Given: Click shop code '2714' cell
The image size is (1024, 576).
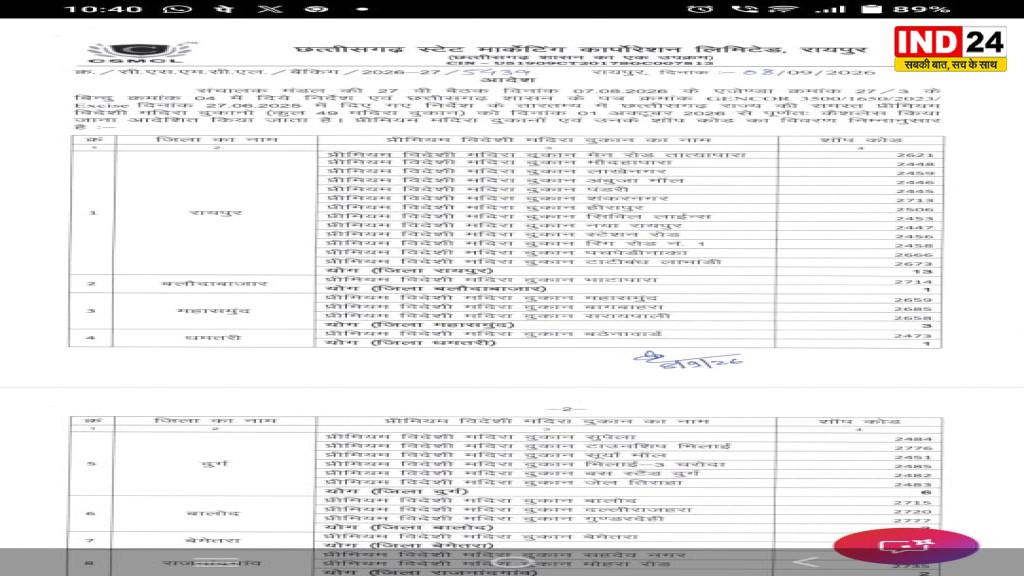Looking at the screenshot, I should [x=914, y=281].
